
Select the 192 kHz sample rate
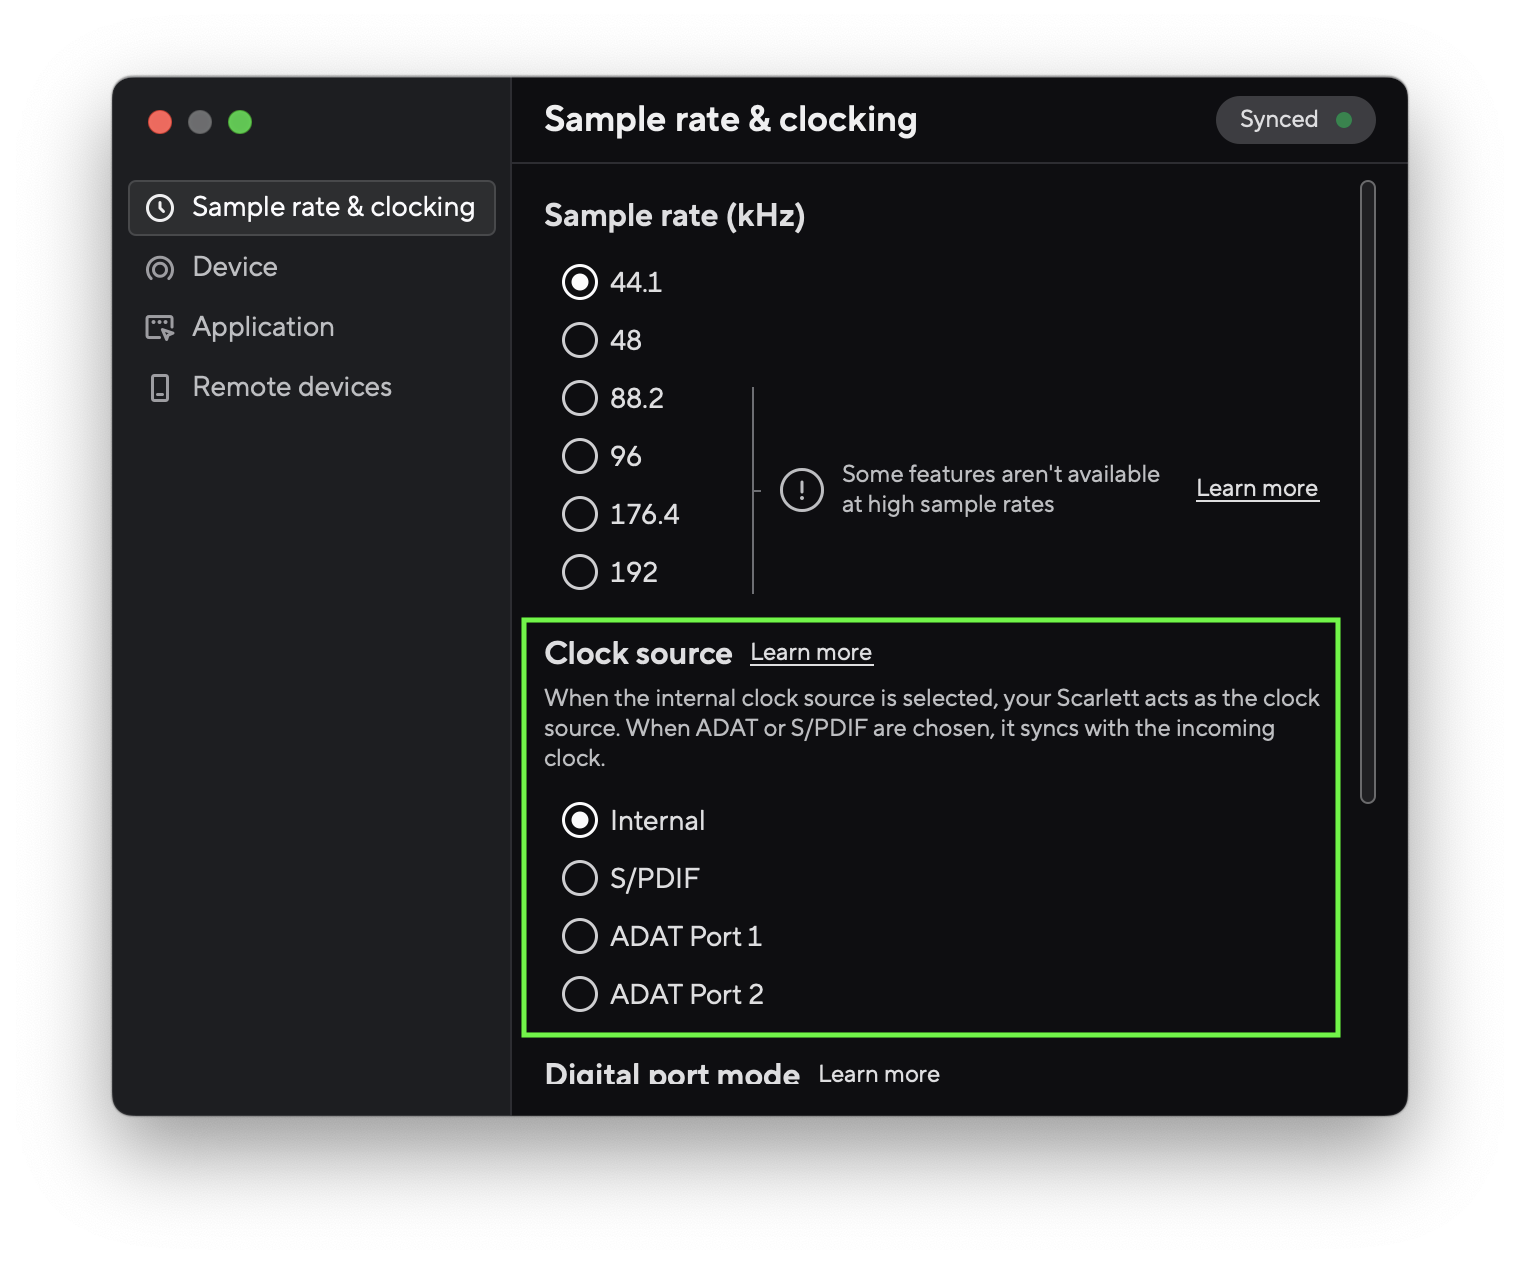click(x=580, y=572)
